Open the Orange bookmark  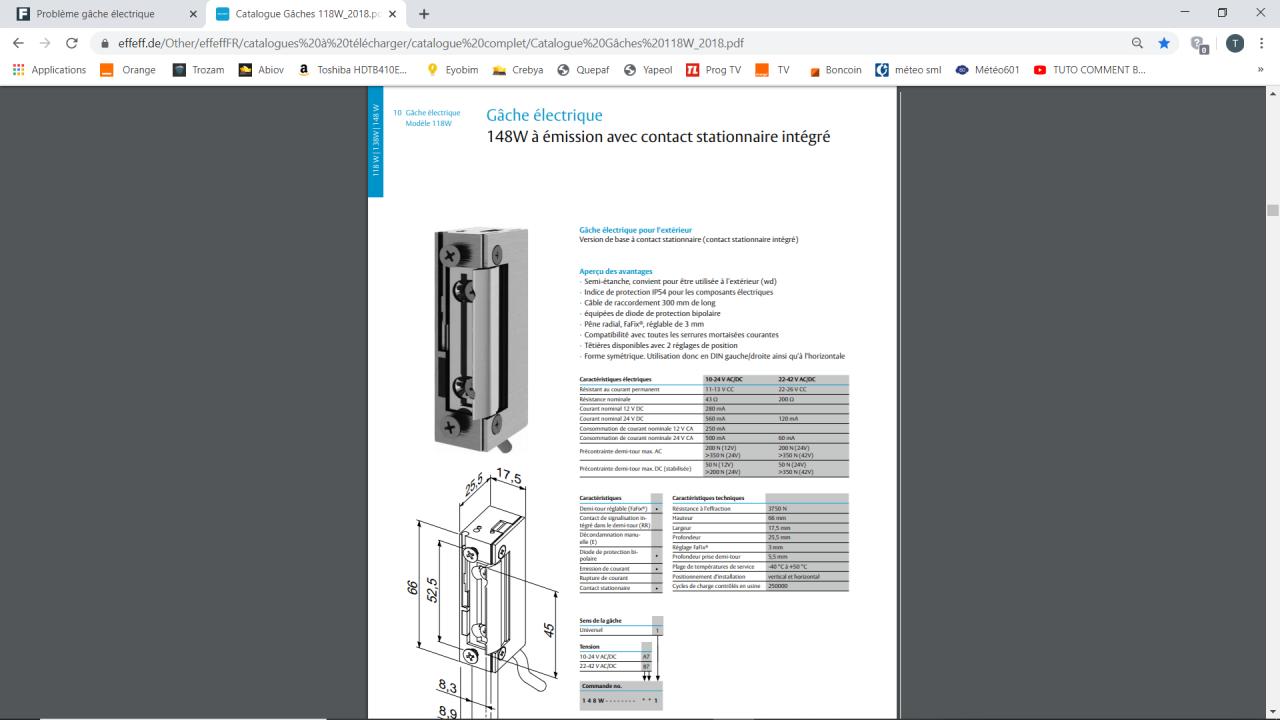pos(129,70)
